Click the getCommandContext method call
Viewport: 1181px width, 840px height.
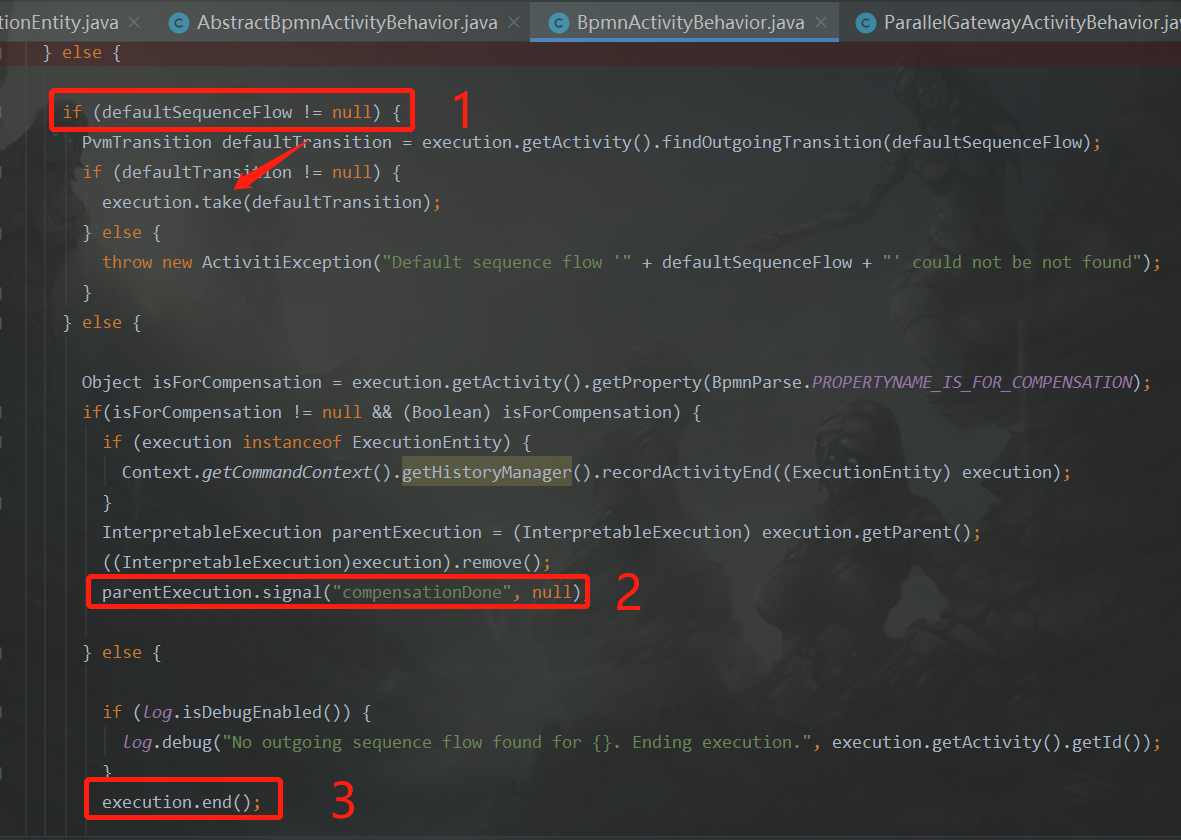(286, 472)
